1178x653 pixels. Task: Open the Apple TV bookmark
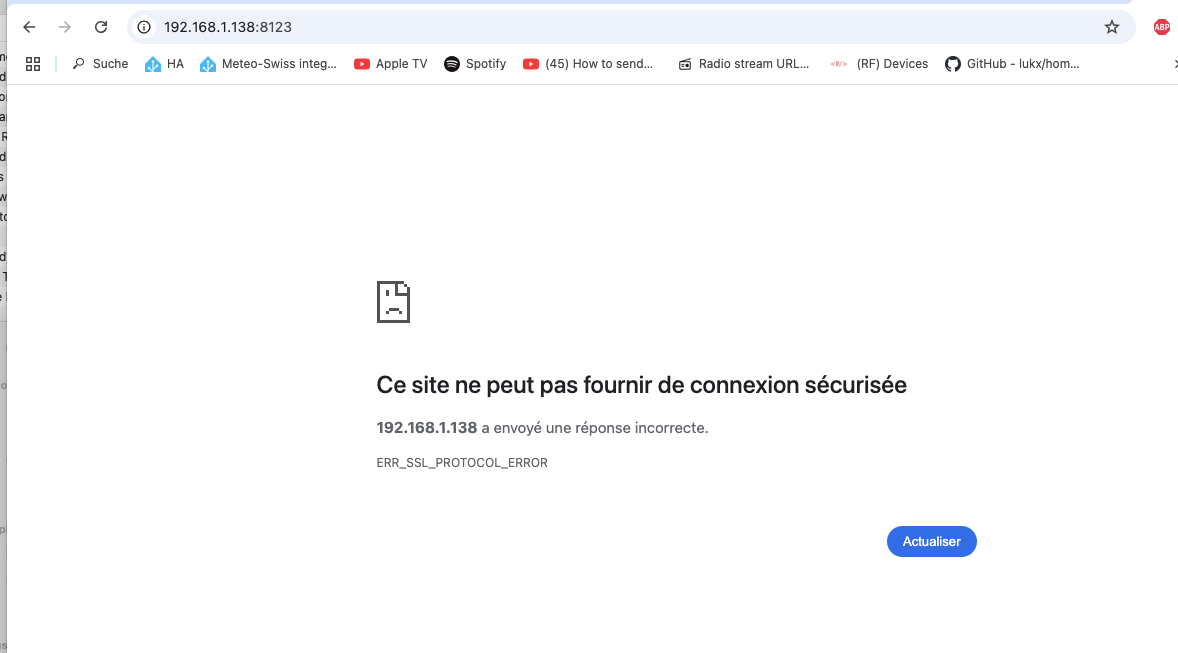[390, 64]
